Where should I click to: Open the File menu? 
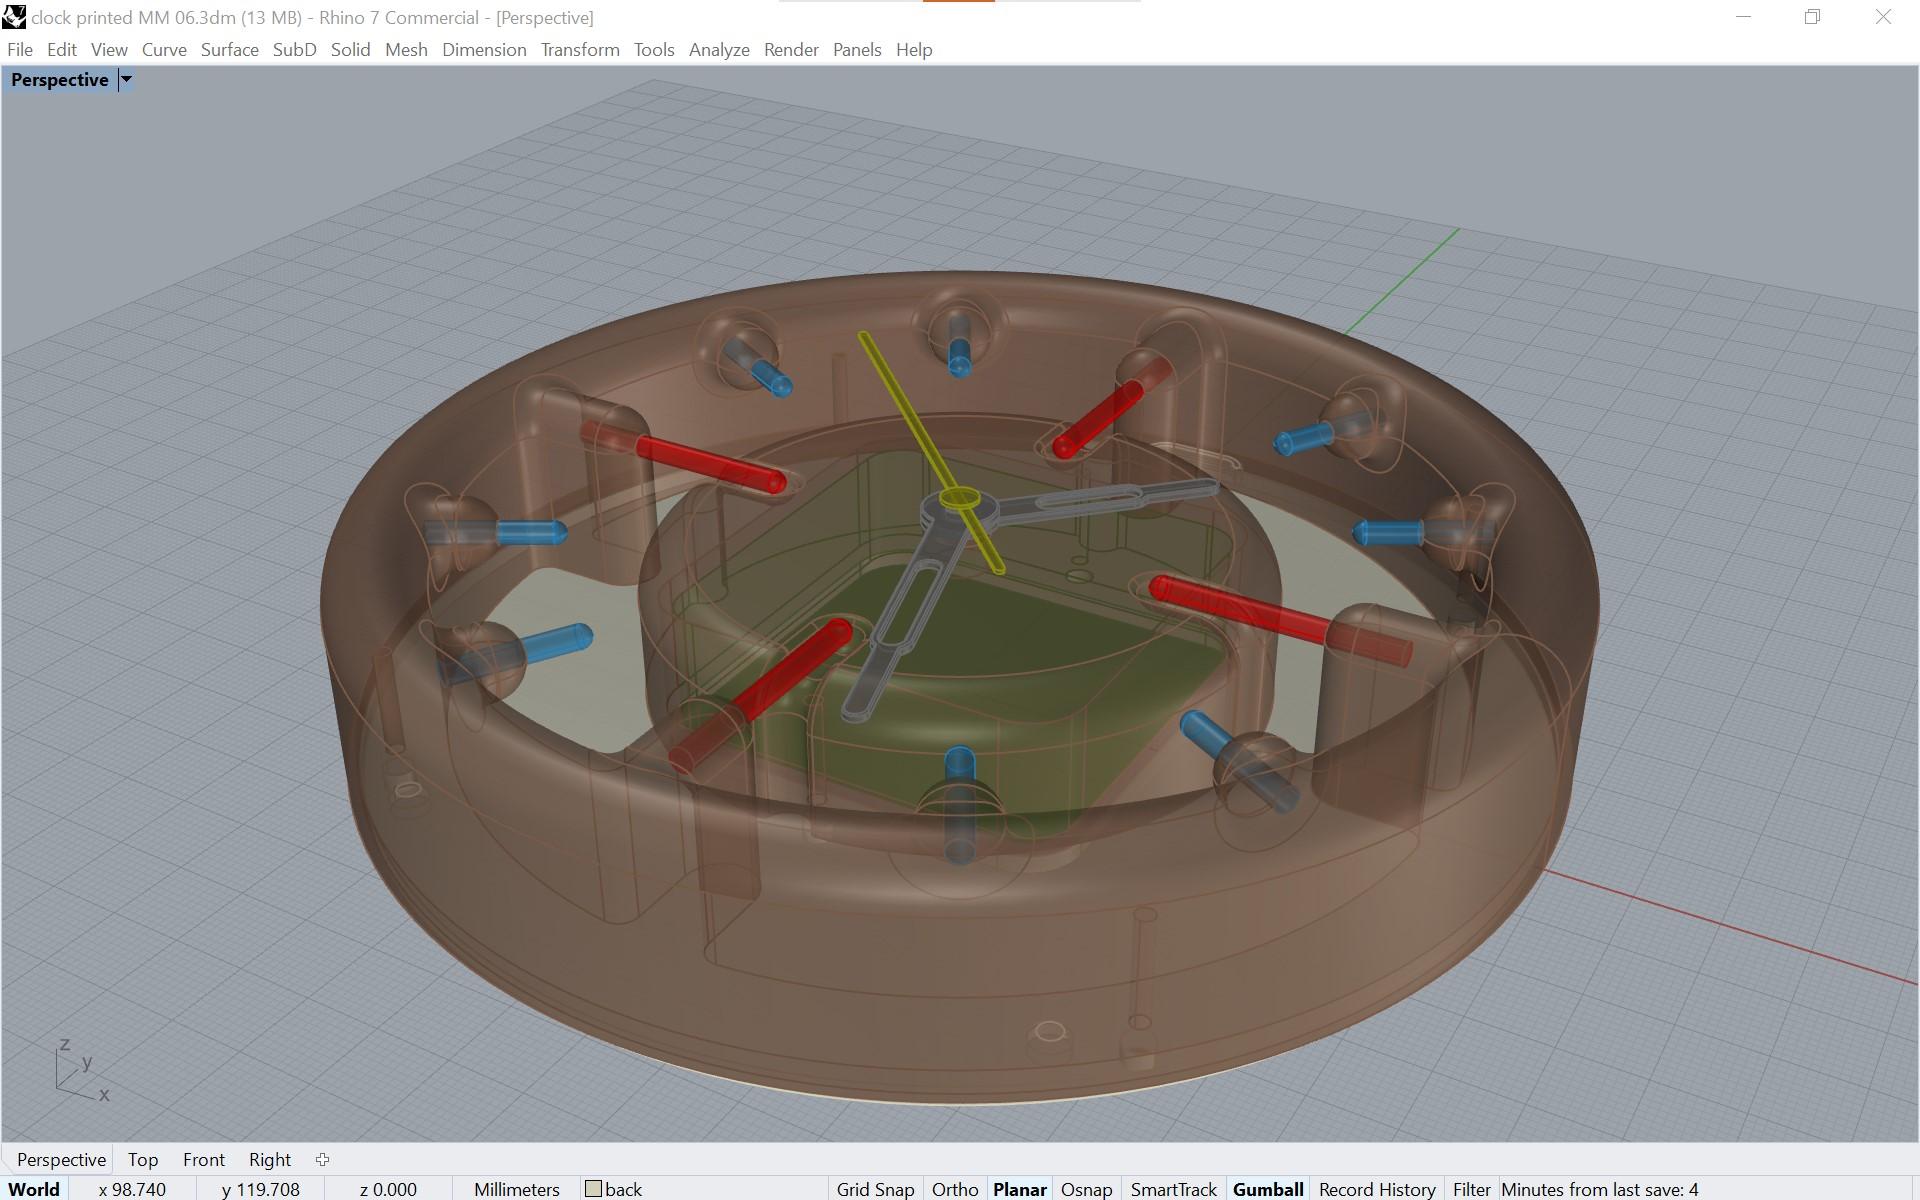coord(19,47)
